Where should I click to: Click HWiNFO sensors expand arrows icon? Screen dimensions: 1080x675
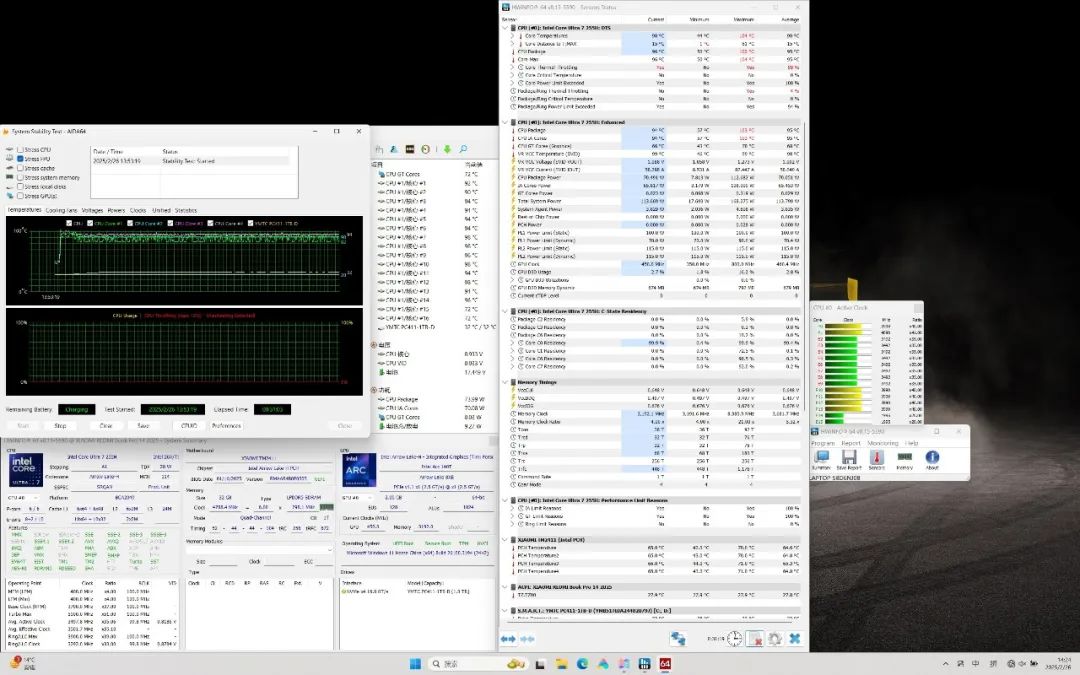coord(508,639)
